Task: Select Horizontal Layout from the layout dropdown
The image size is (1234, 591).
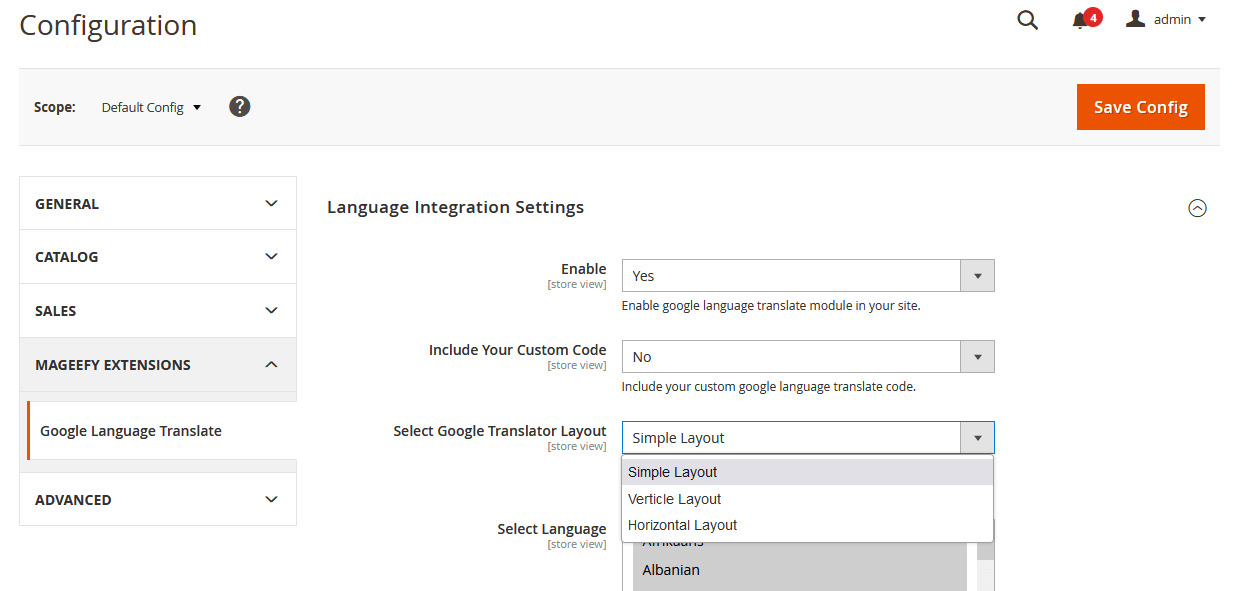Action: 682,524
